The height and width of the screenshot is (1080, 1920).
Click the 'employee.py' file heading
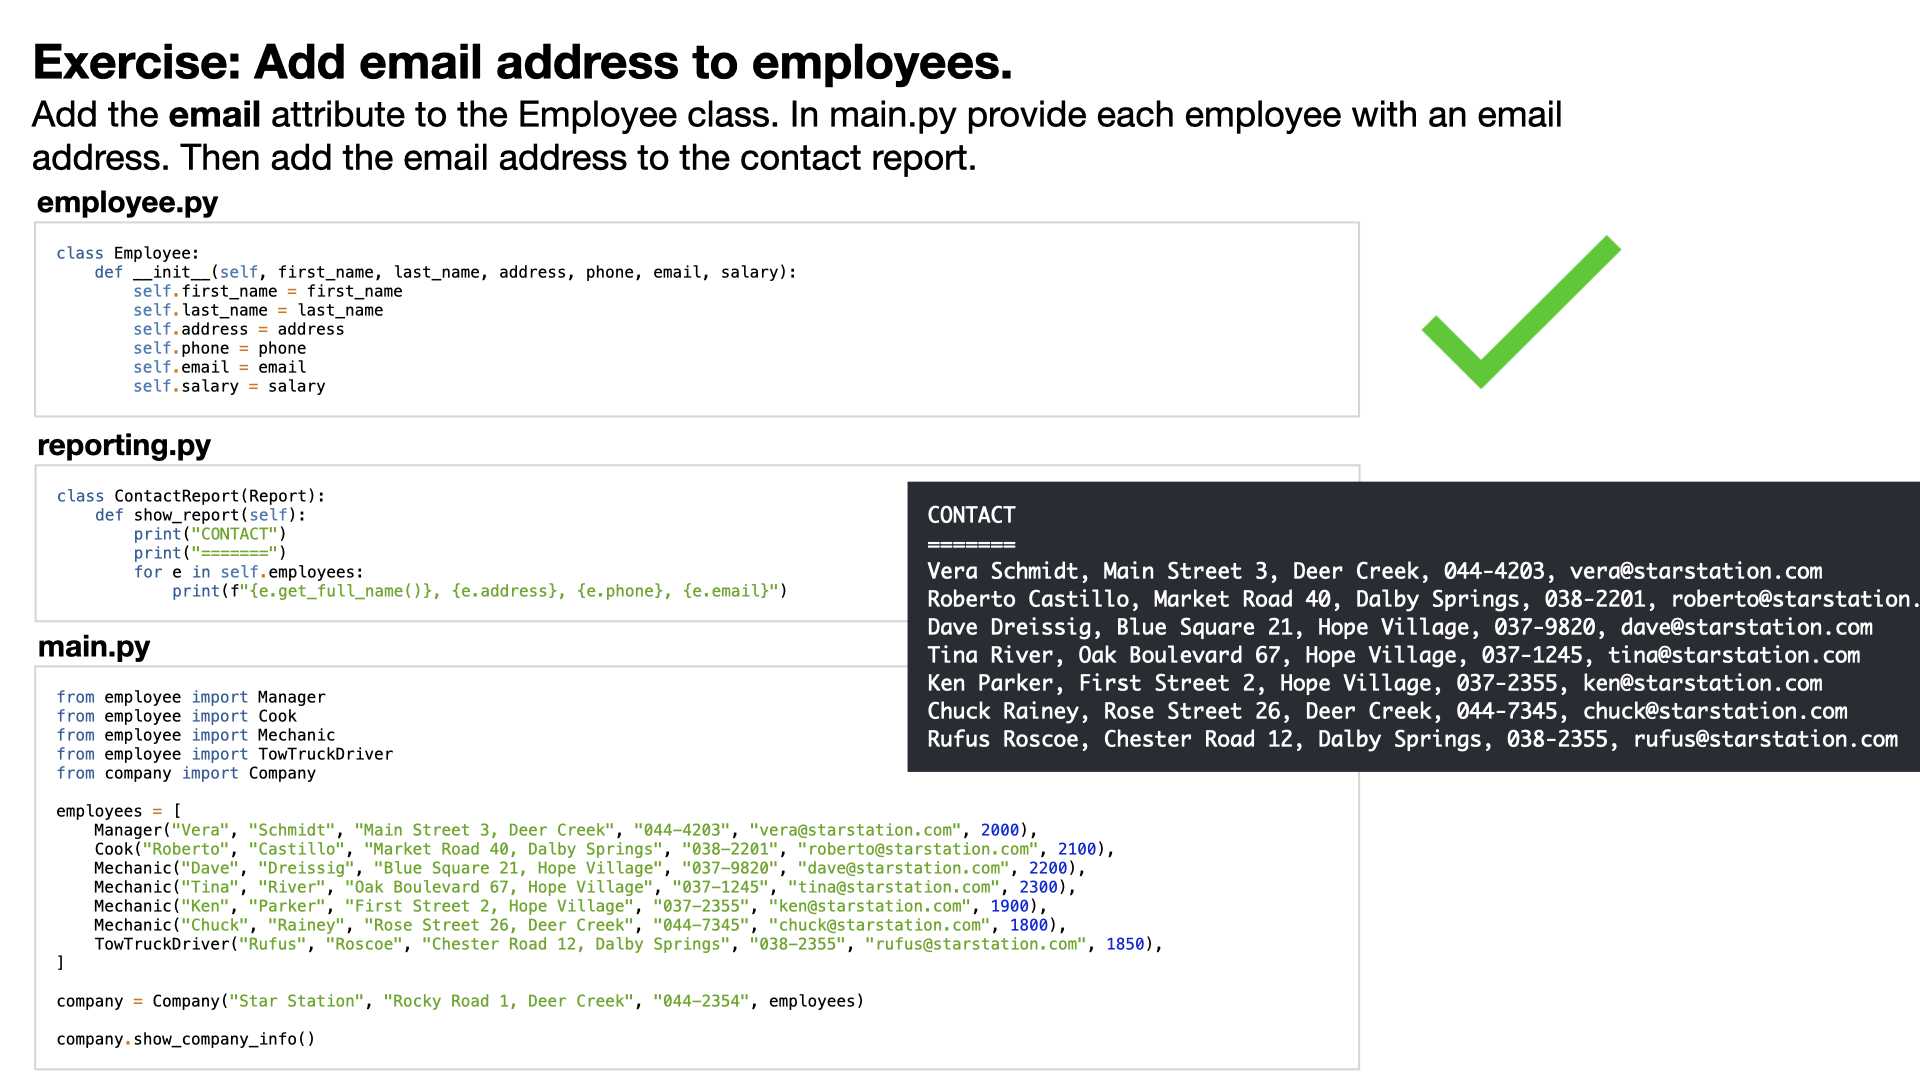[127, 203]
